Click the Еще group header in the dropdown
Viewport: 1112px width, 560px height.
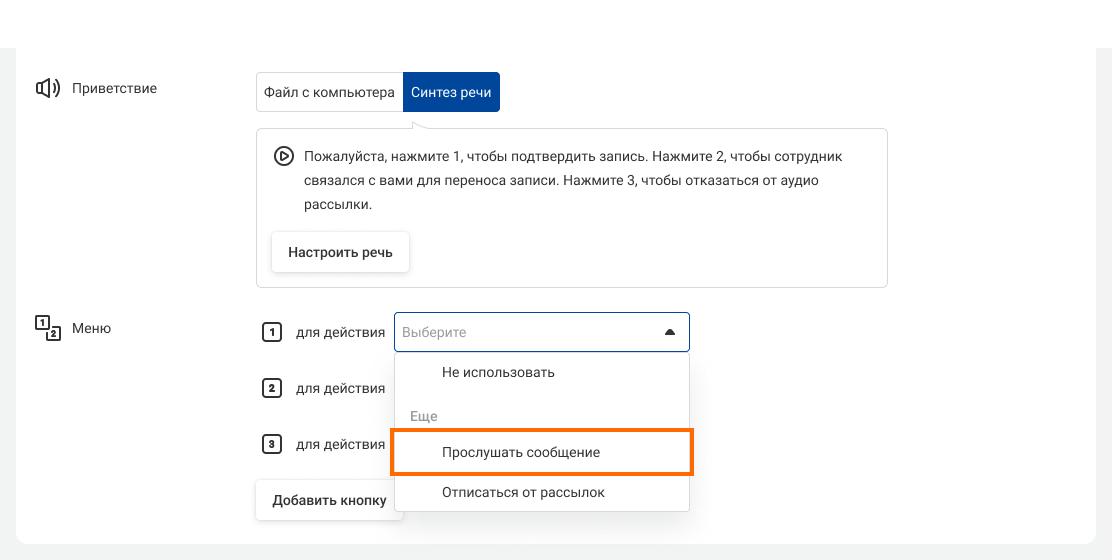tap(424, 416)
